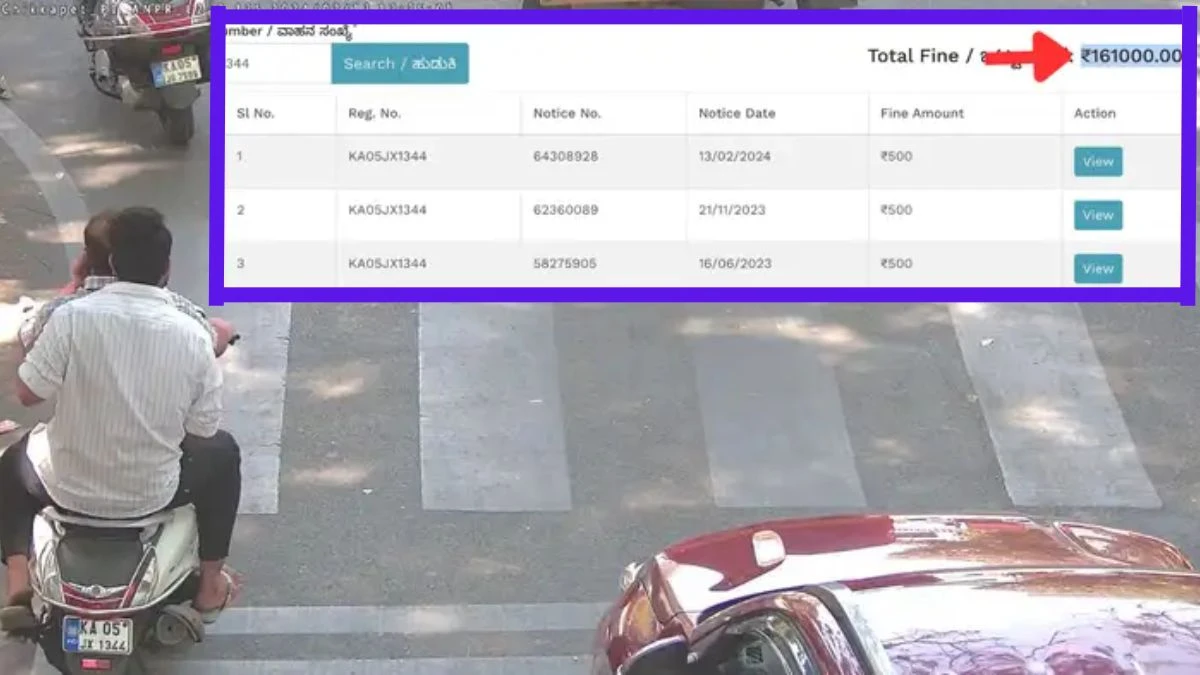
Task: Click KA05JX1344 in the 13/02/2024 row
Action: pos(388,157)
